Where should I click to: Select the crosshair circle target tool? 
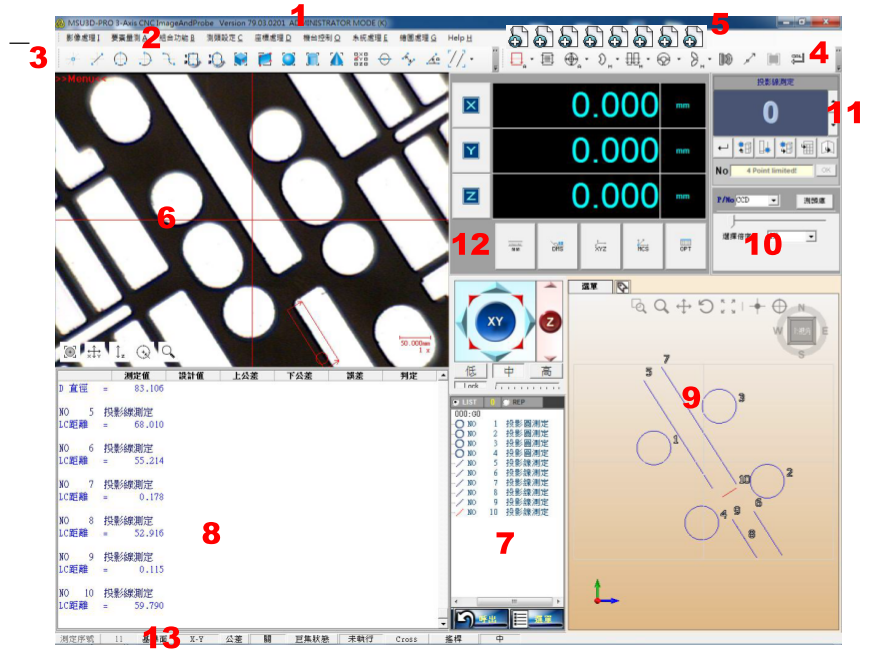[571, 59]
